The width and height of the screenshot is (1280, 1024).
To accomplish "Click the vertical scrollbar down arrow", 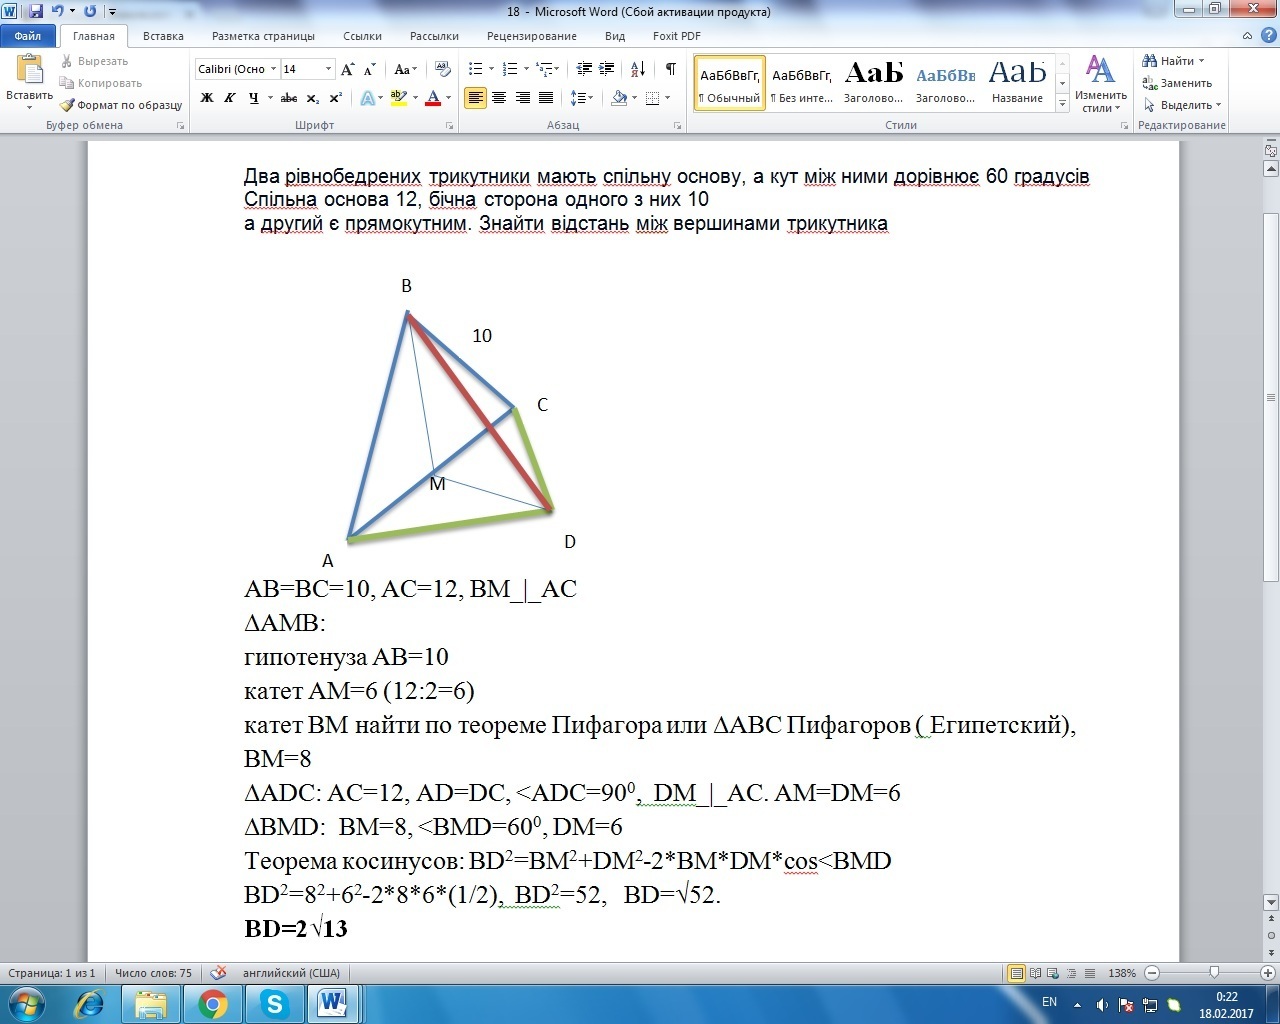I will [1271, 902].
